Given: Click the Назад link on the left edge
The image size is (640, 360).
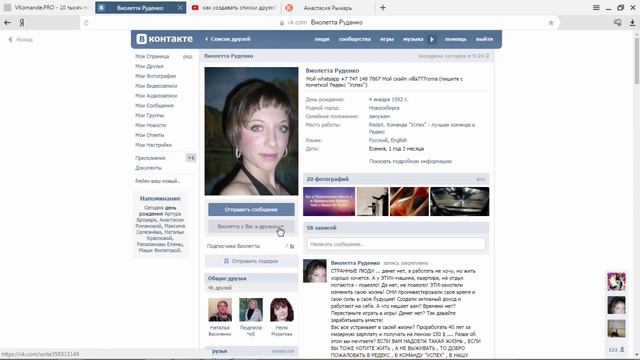Looking at the screenshot, I should click(x=20, y=40).
